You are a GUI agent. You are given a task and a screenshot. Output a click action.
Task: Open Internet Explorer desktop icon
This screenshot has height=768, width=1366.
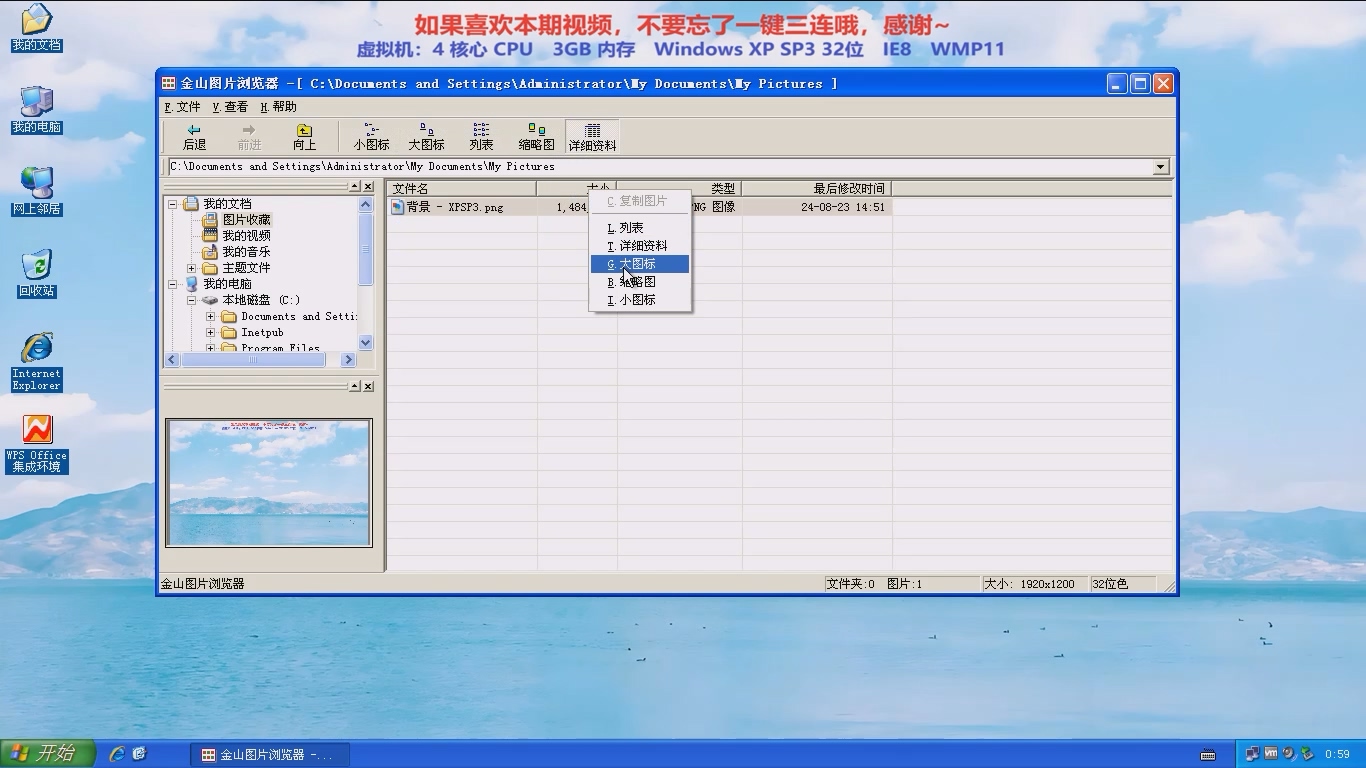point(37,361)
